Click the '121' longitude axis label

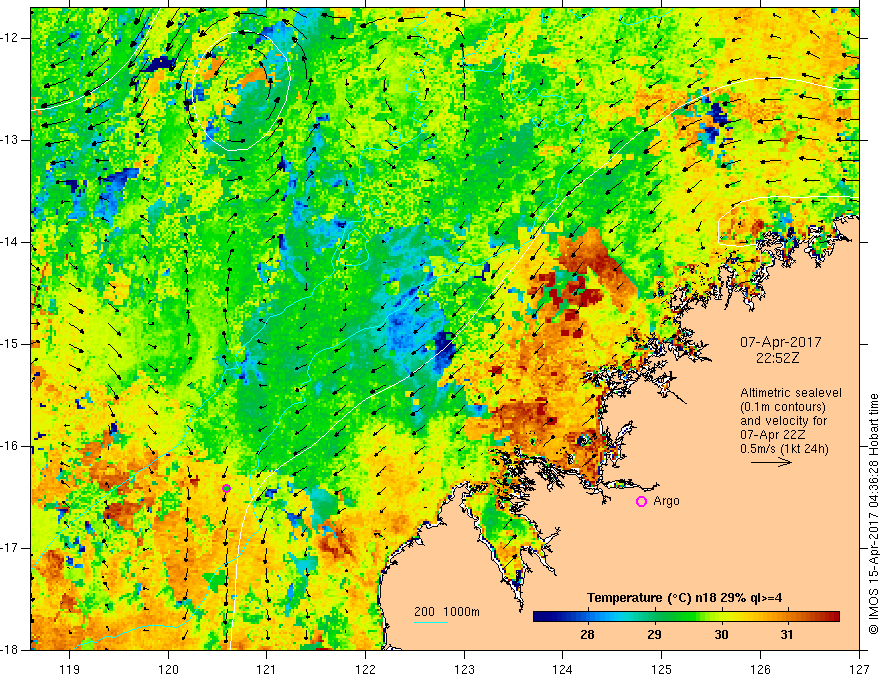coord(267,669)
